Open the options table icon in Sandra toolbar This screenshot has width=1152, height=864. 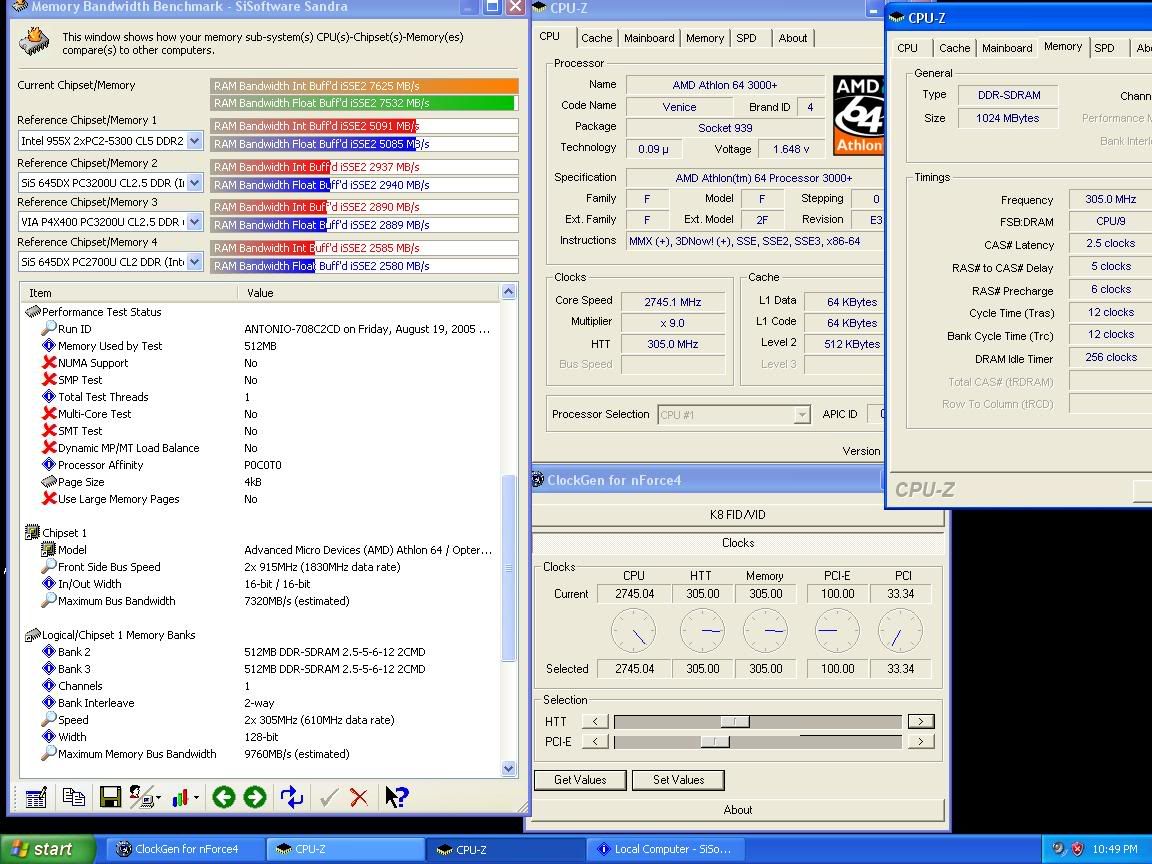[36, 797]
